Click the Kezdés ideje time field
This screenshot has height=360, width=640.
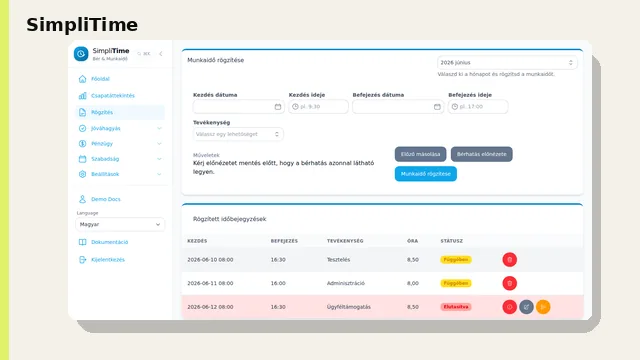[x=318, y=107]
